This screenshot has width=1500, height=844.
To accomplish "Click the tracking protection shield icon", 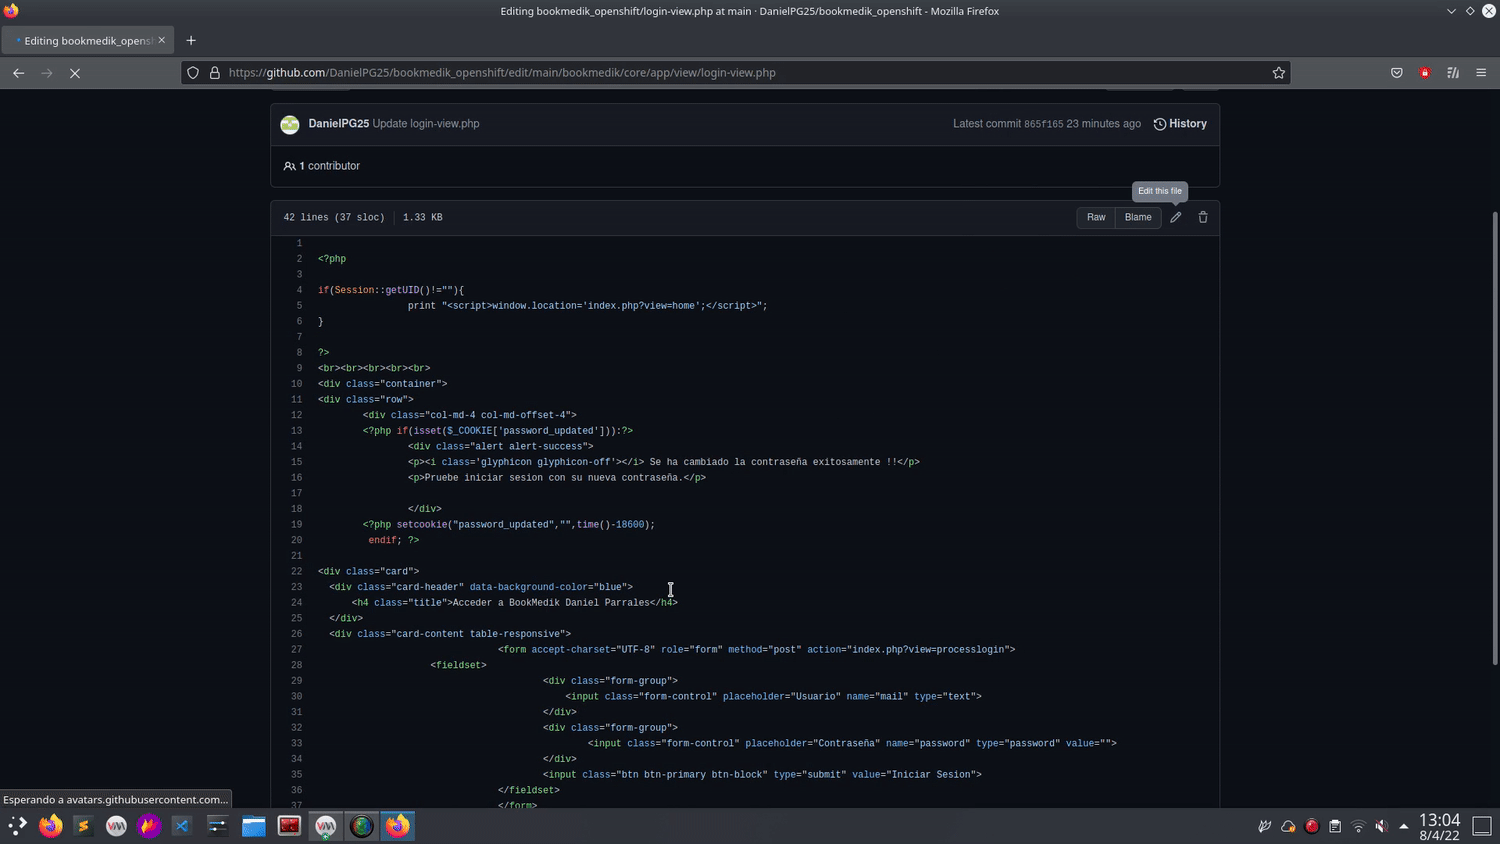I will [193, 73].
